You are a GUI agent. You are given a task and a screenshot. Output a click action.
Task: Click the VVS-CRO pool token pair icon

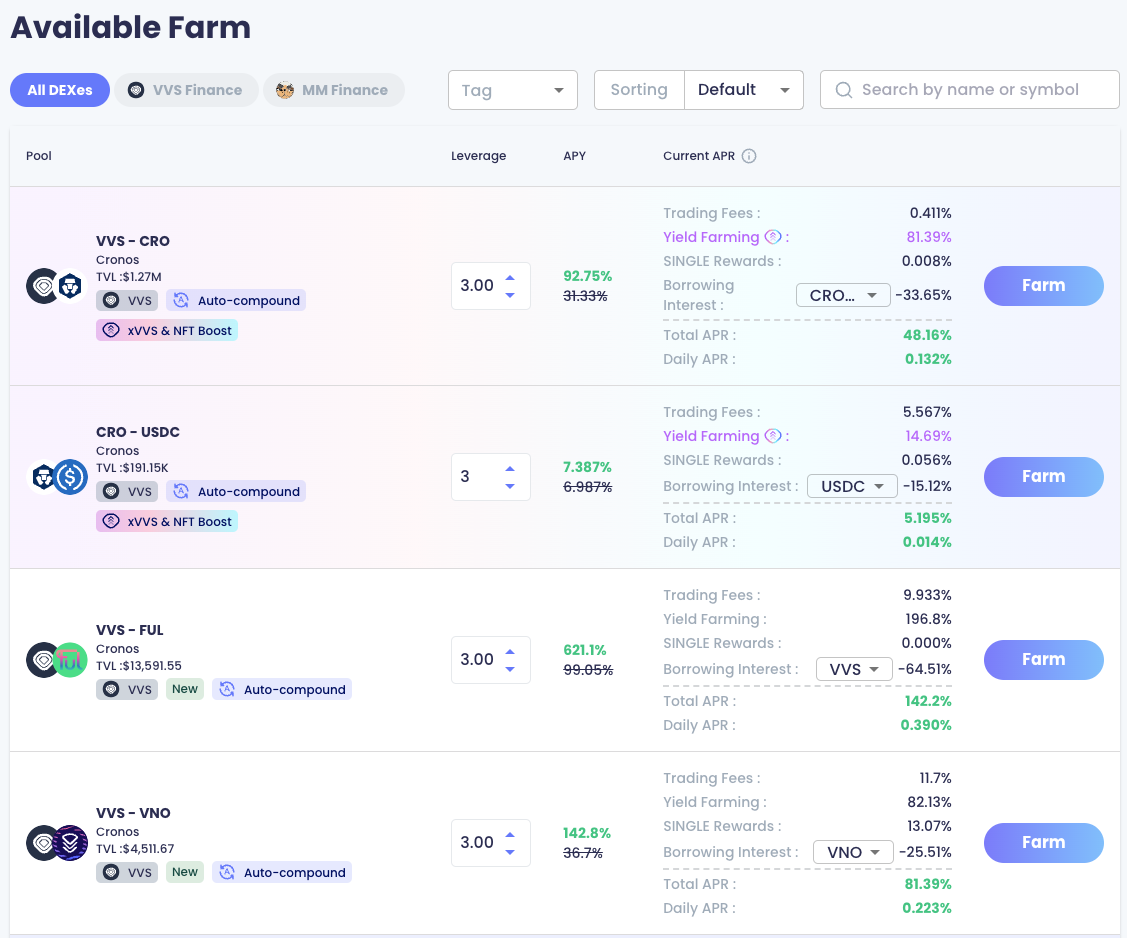tap(54, 286)
